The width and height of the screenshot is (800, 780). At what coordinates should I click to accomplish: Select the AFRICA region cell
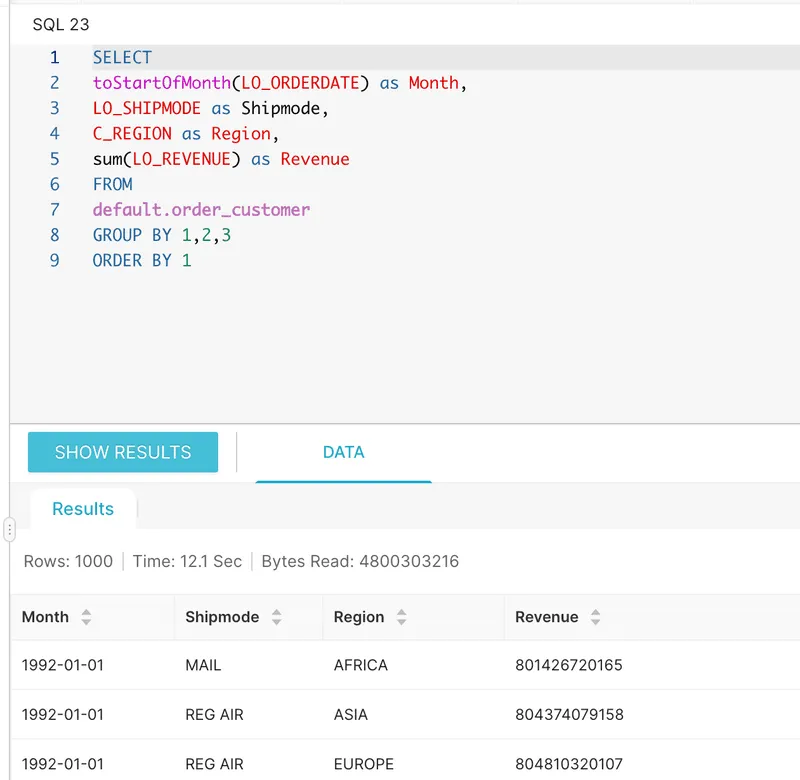(x=360, y=665)
